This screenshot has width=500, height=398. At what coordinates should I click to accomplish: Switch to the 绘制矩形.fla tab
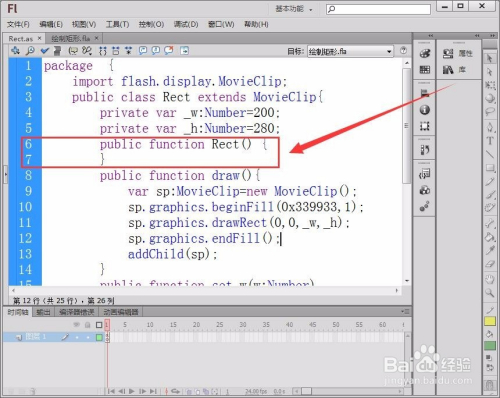[x=70, y=38]
